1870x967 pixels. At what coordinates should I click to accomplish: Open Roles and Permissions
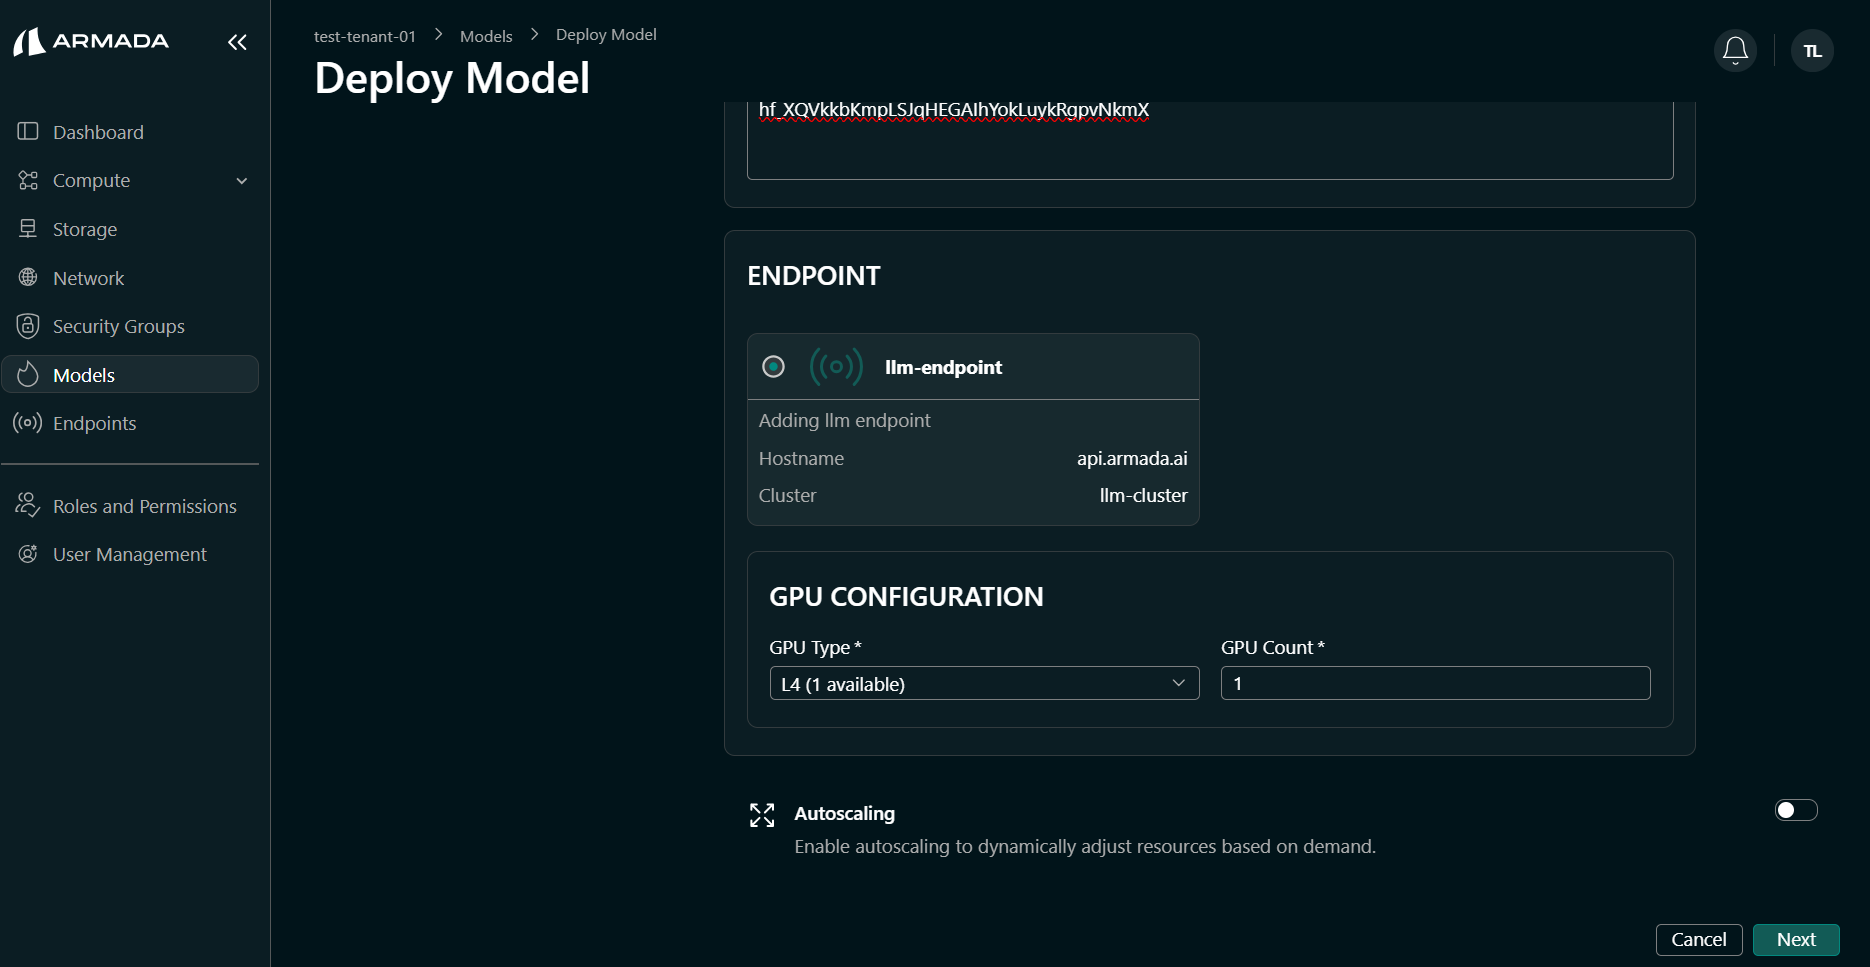pyautogui.click(x=144, y=506)
